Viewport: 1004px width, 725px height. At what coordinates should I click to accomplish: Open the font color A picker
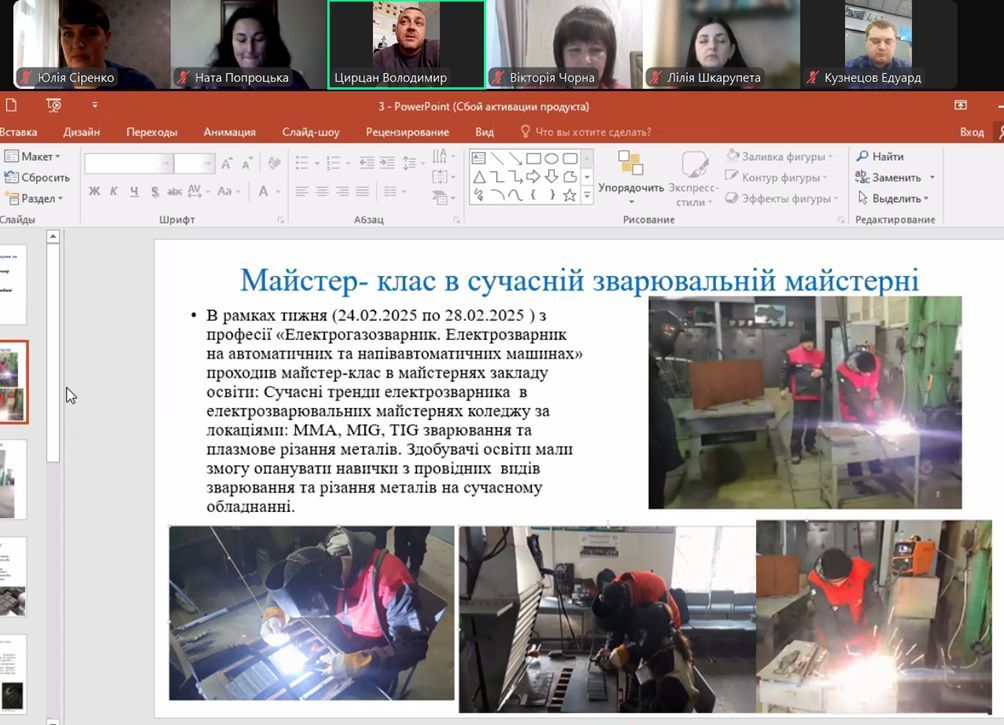click(264, 192)
